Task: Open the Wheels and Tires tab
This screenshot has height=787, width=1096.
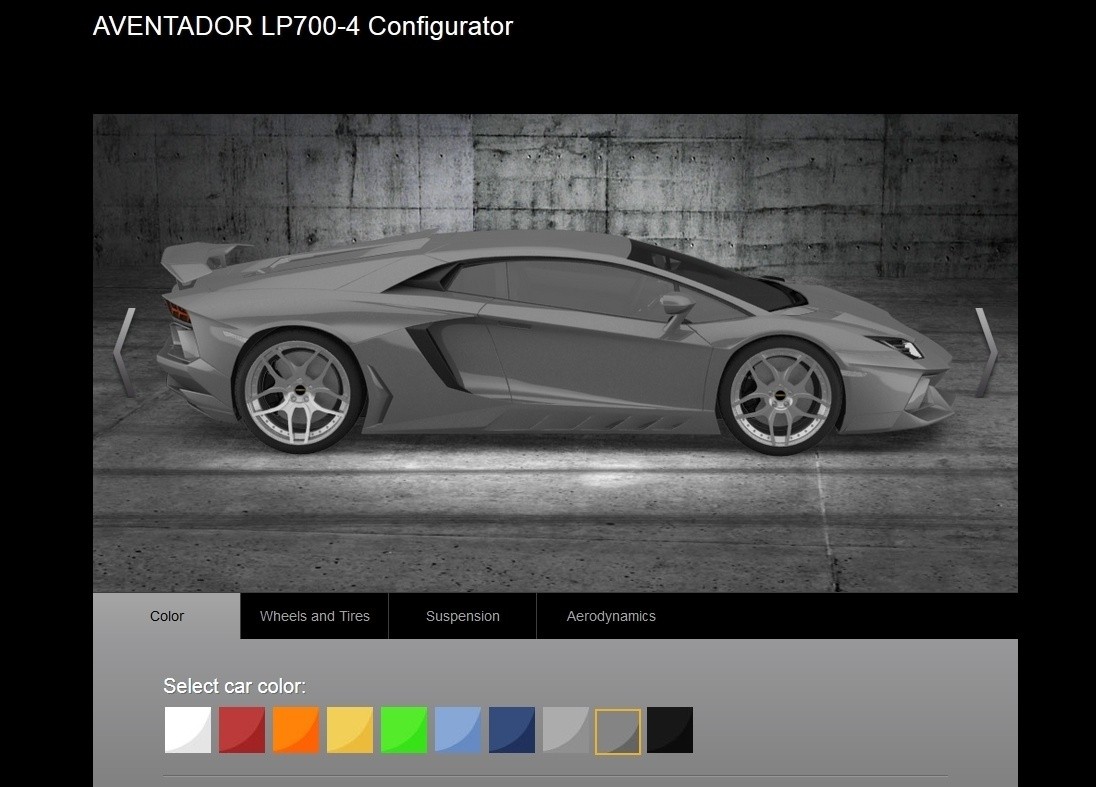Action: click(x=315, y=616)
